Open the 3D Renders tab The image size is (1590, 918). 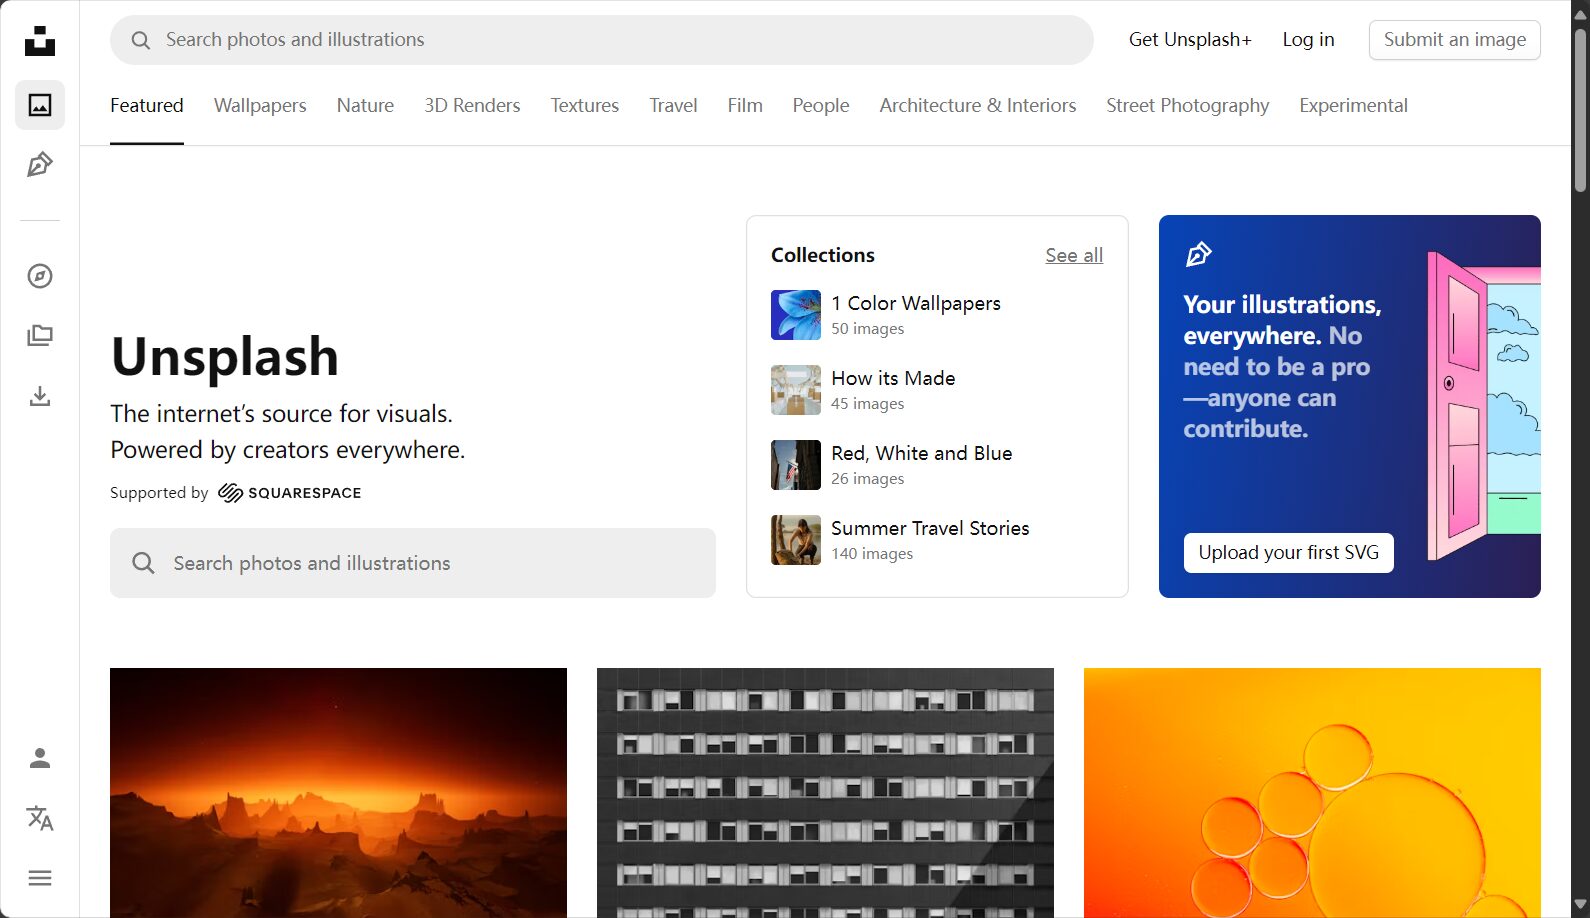click(472, 105)
